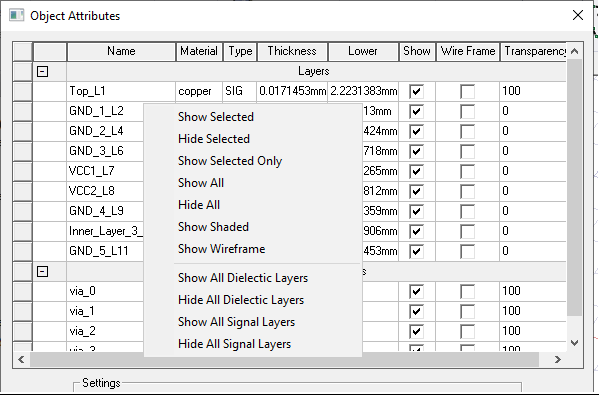The height and width of the screenshot is (400, 599).
Task: Select the via_2 name cell
Action: pos(105,331)
